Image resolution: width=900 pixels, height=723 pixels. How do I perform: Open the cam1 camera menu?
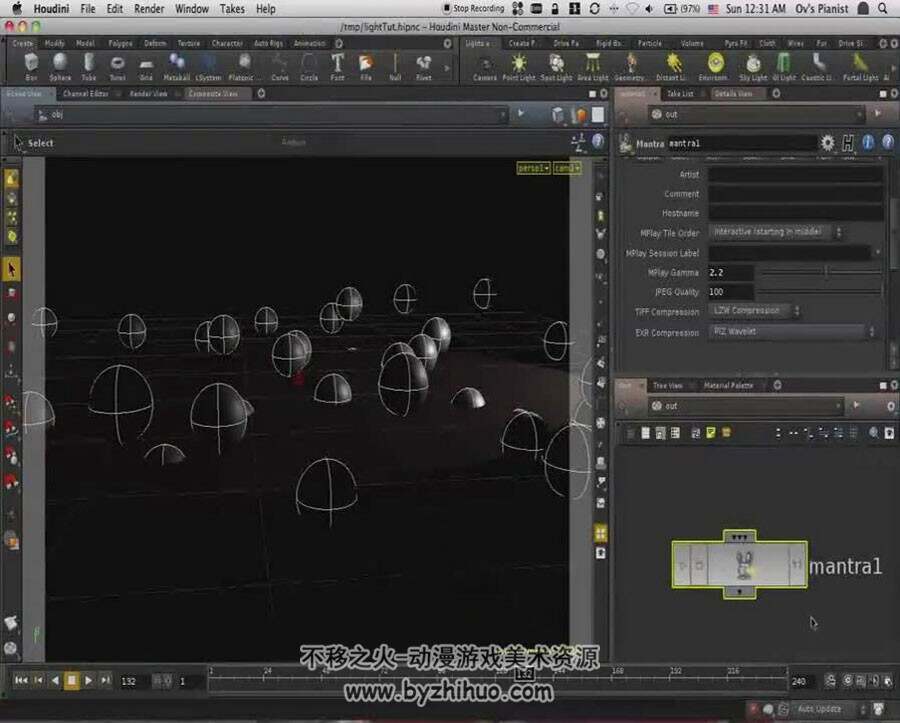pyautogui.click(x=567, y=168)
